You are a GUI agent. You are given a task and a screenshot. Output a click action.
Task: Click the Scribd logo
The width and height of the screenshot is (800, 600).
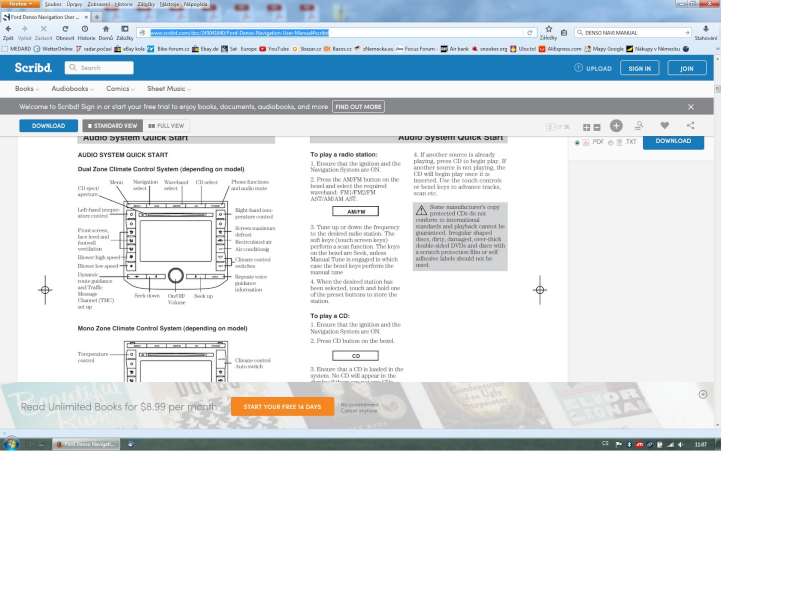click(x=33, y=68)
